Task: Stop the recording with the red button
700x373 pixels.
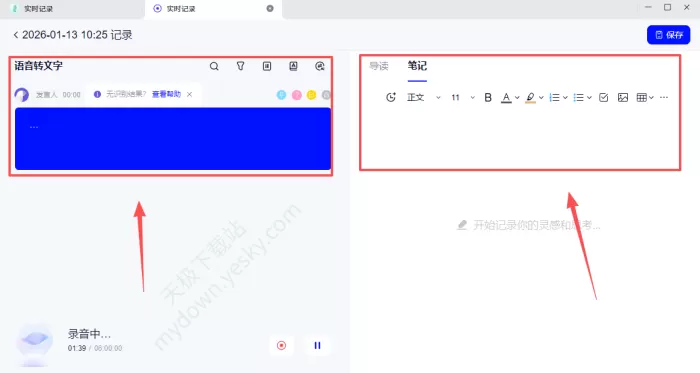Action: coord(281,345)
